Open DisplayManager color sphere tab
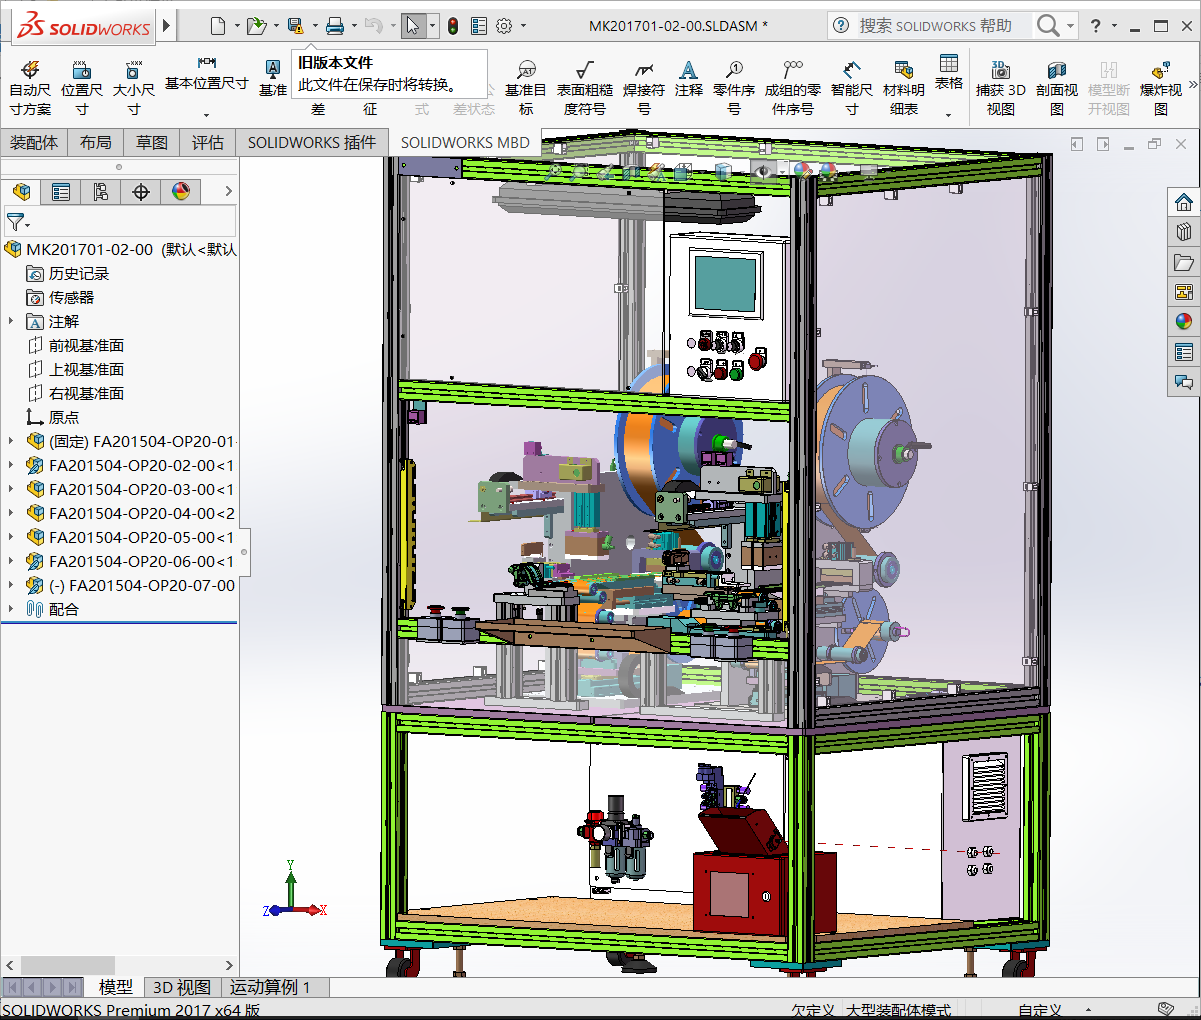 click(x=181, y=191)
